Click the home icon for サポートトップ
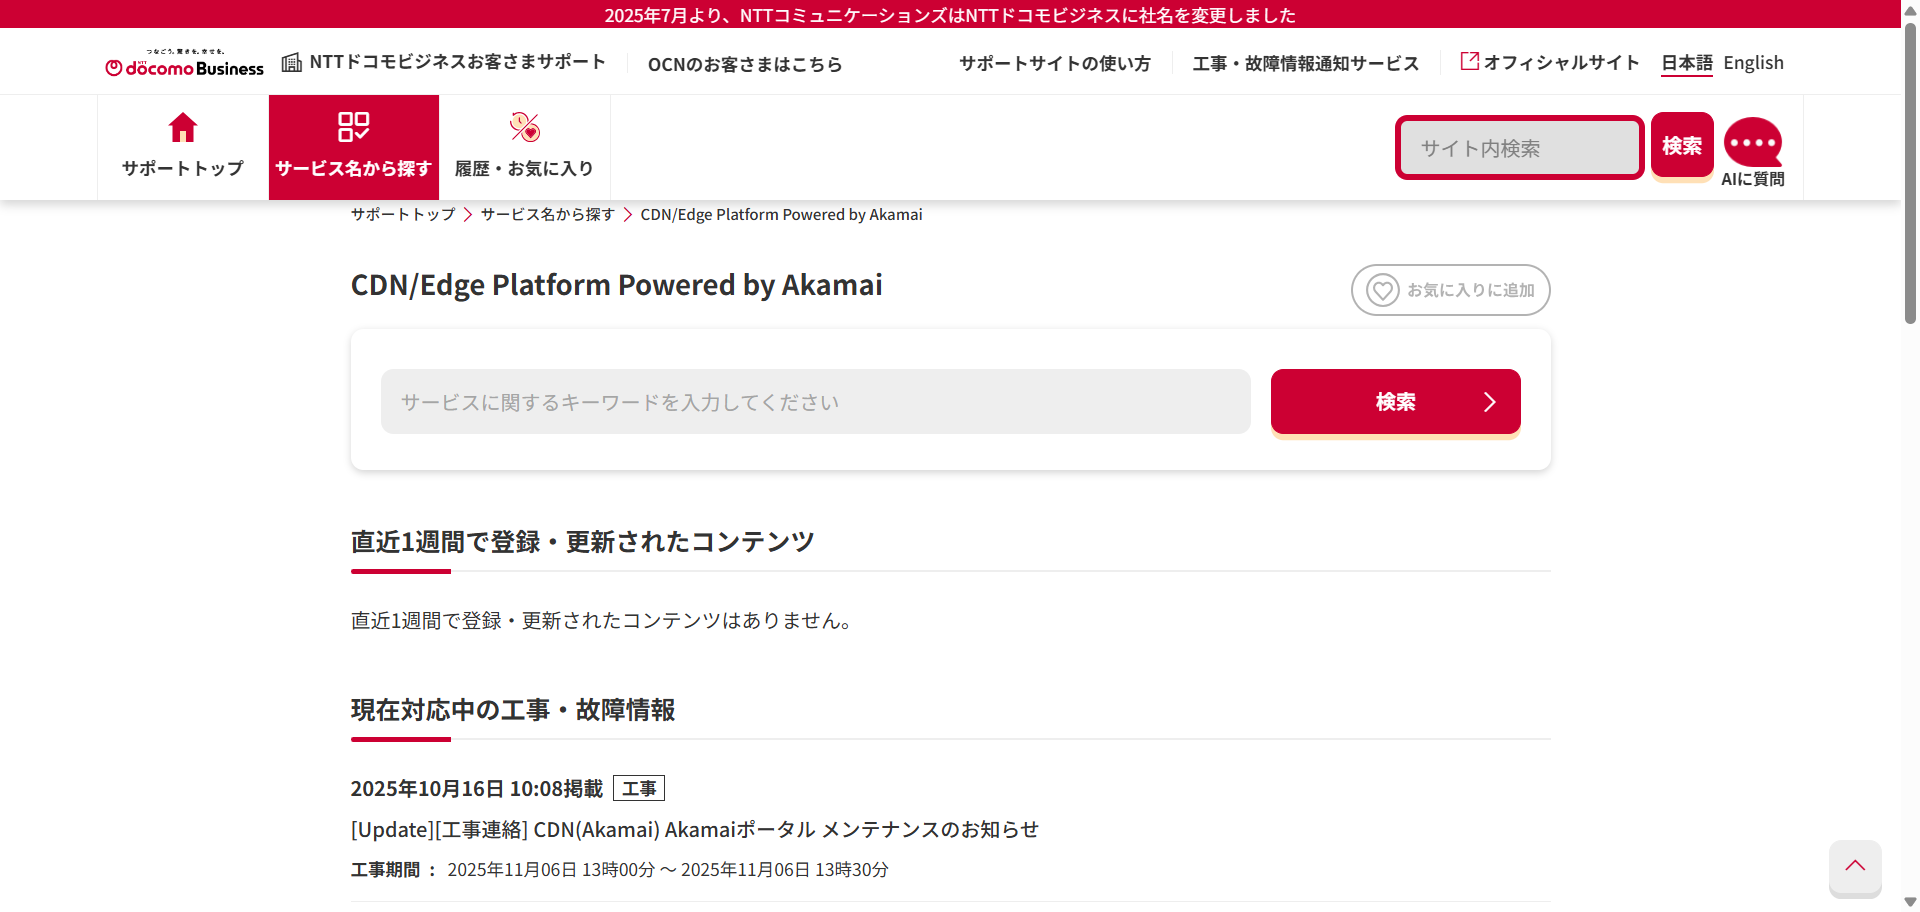 (x=183, y=128)
